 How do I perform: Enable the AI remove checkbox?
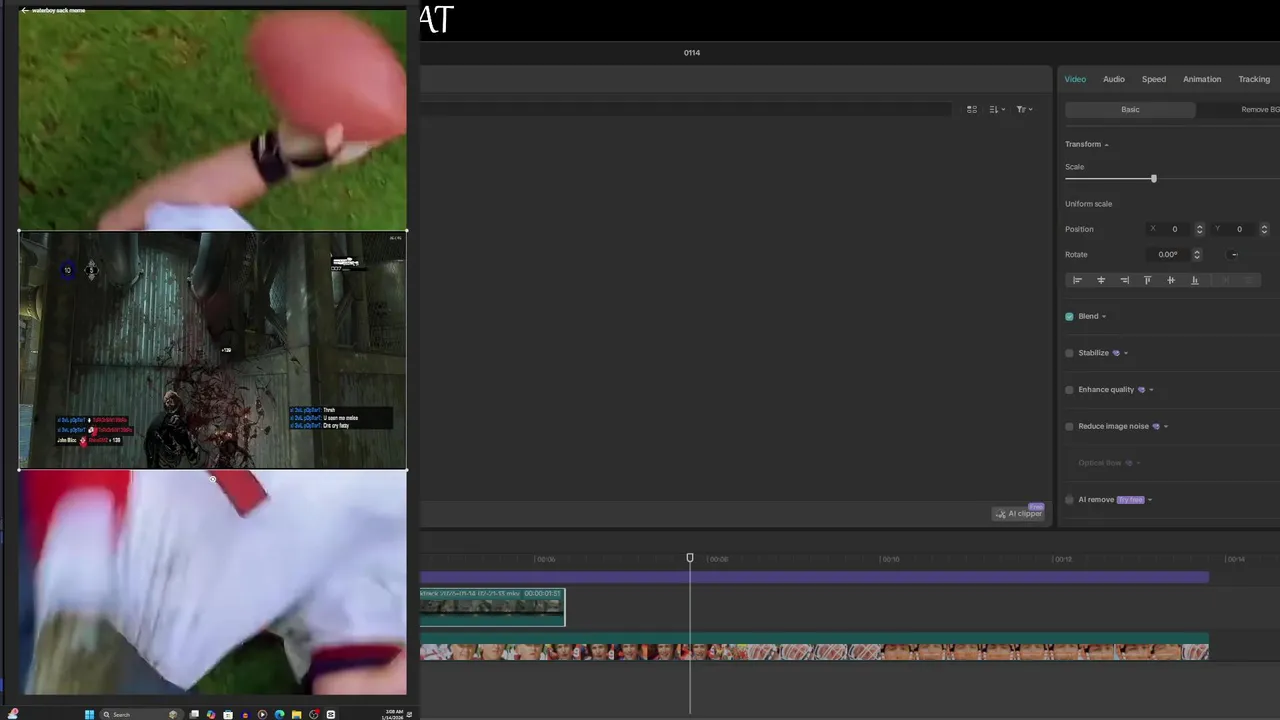(x=1069, y=500)
